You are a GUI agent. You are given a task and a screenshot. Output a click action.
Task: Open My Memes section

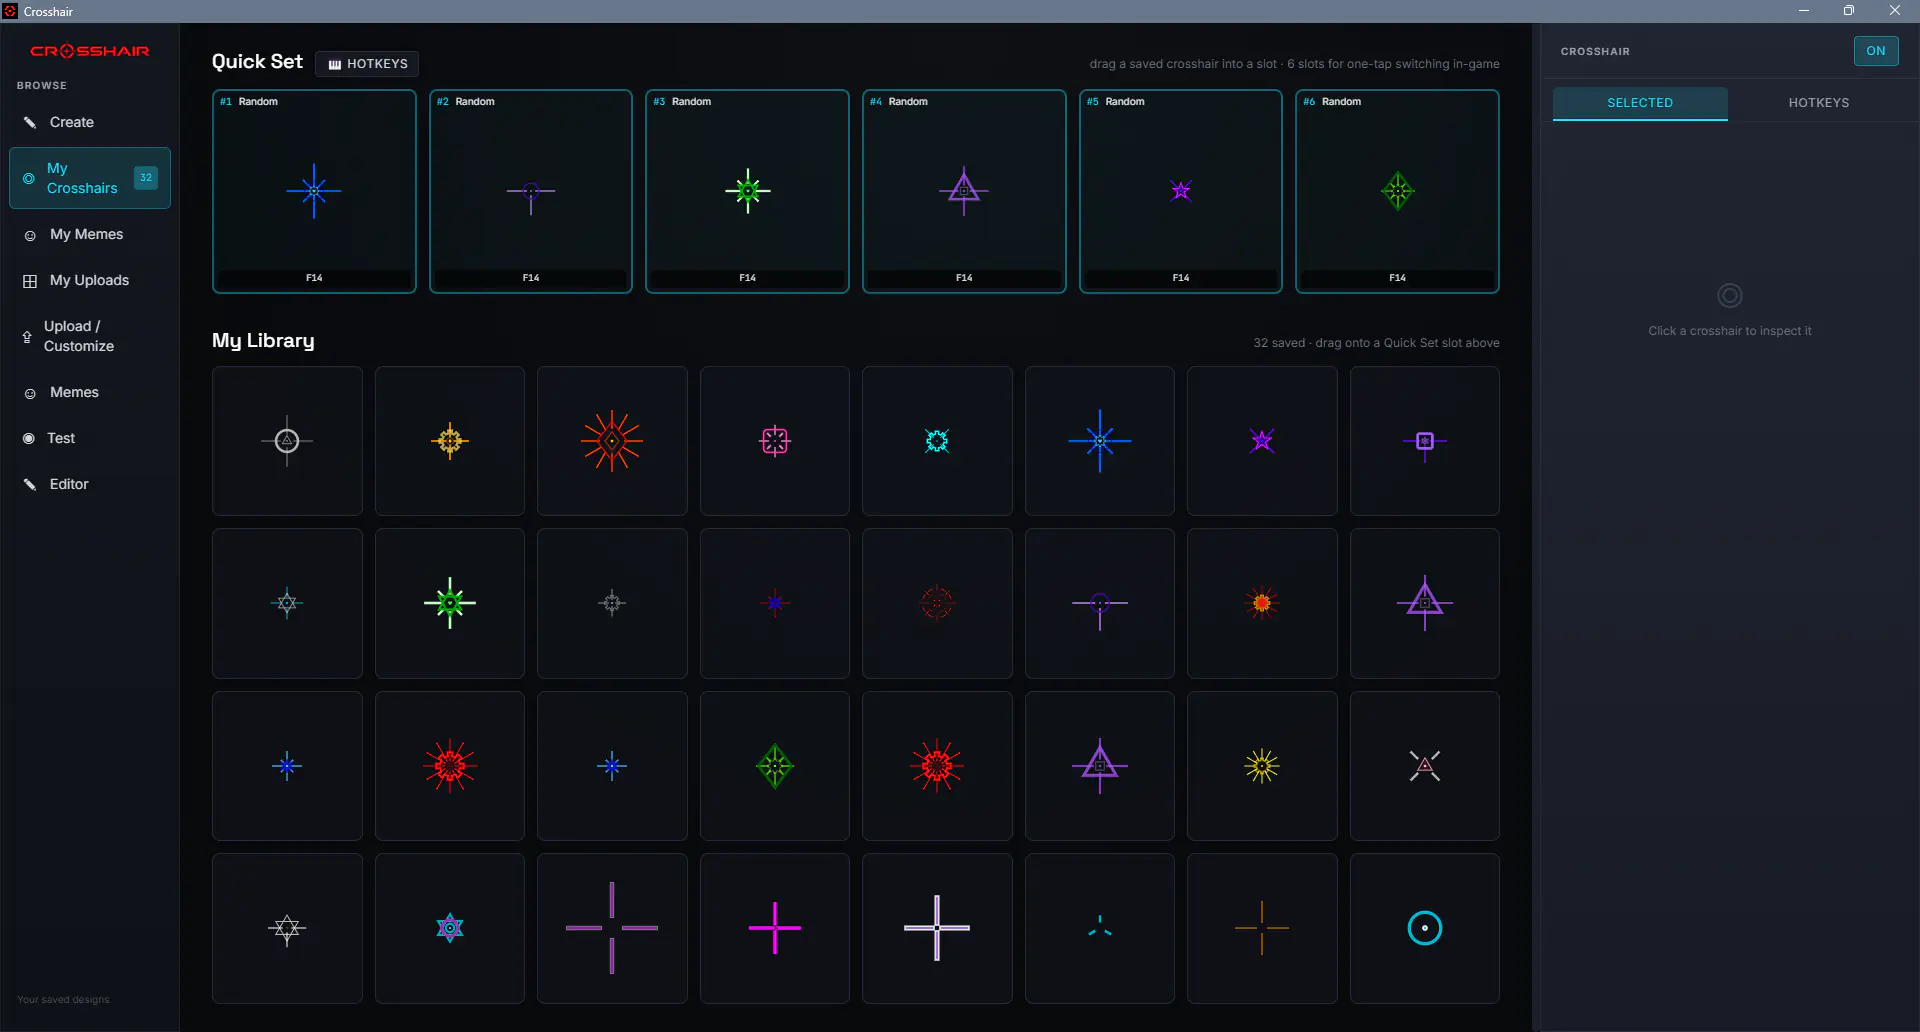[90, 234]
